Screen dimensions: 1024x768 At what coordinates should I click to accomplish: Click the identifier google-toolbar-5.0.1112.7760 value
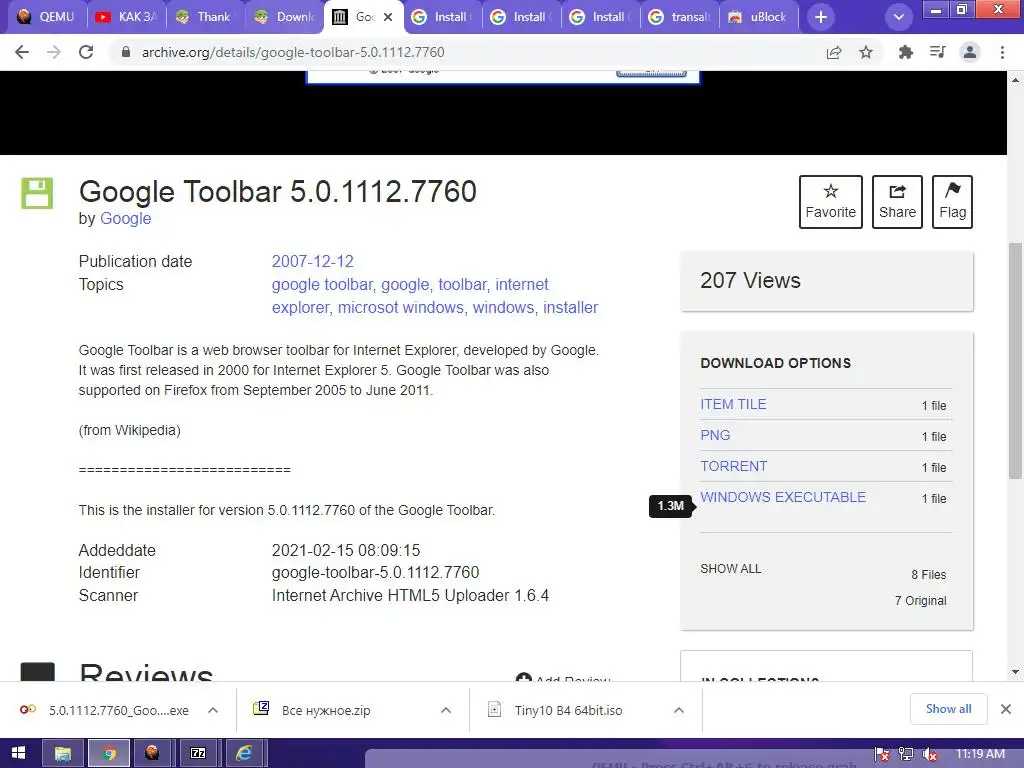pos(376,573)
